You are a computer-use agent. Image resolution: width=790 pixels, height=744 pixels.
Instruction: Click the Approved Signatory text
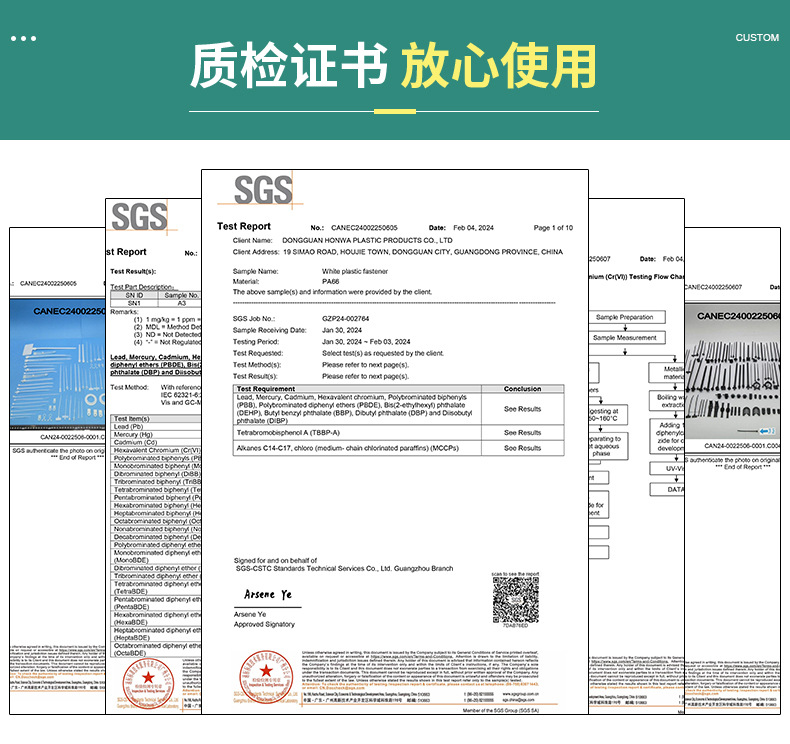tap(264, 624)
